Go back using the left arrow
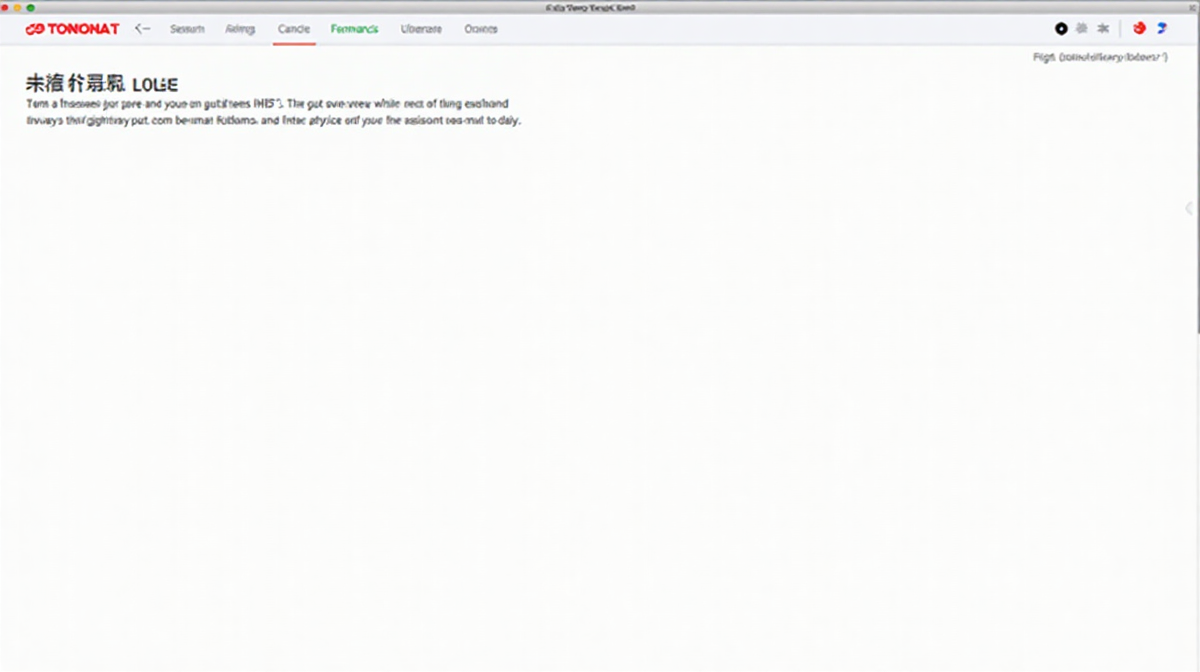This screenshot has width=1200, height=672. coord(142,29)
